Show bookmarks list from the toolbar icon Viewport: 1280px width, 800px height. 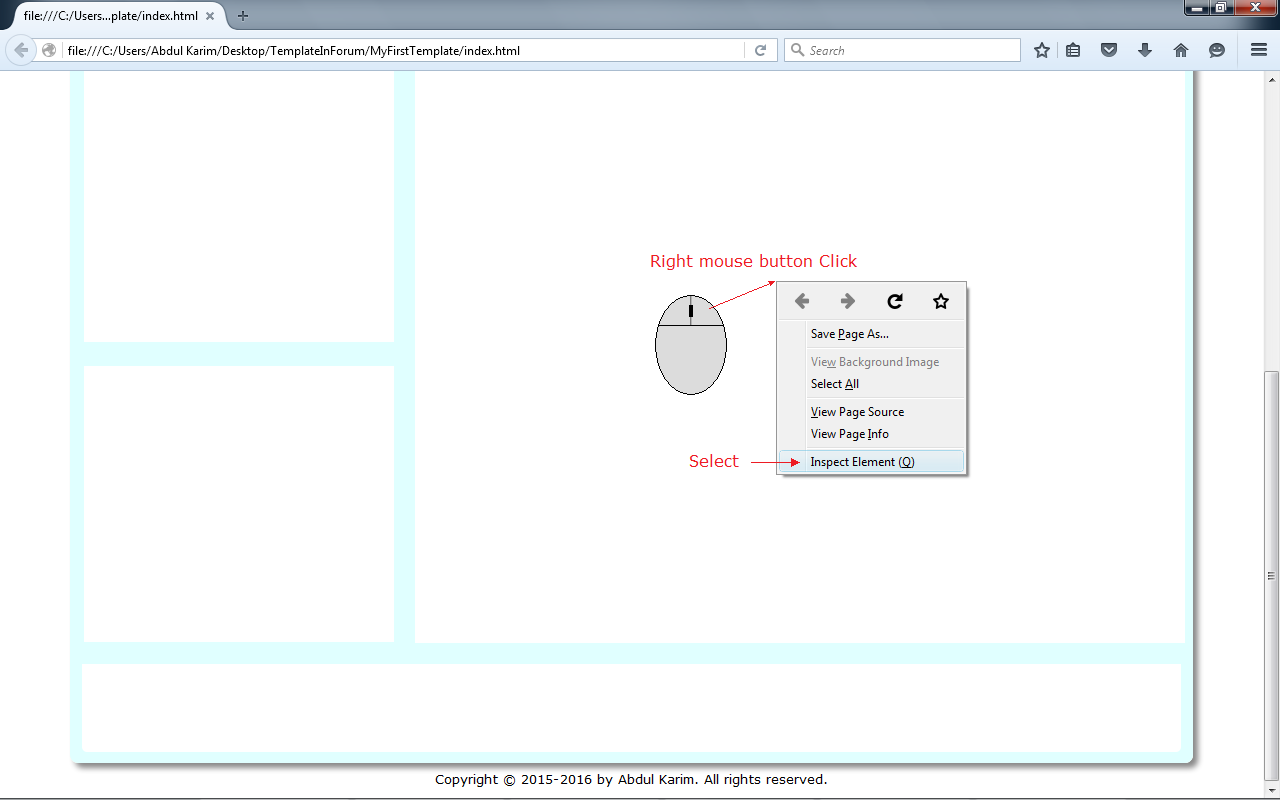[x=1073, y=50]
